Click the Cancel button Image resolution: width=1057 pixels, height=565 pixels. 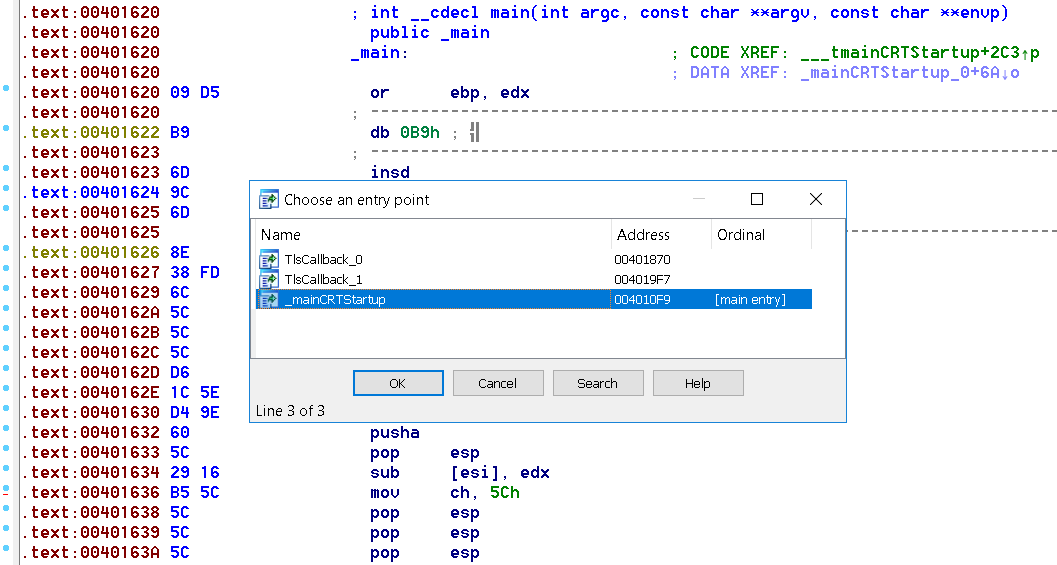pos(497,383)
